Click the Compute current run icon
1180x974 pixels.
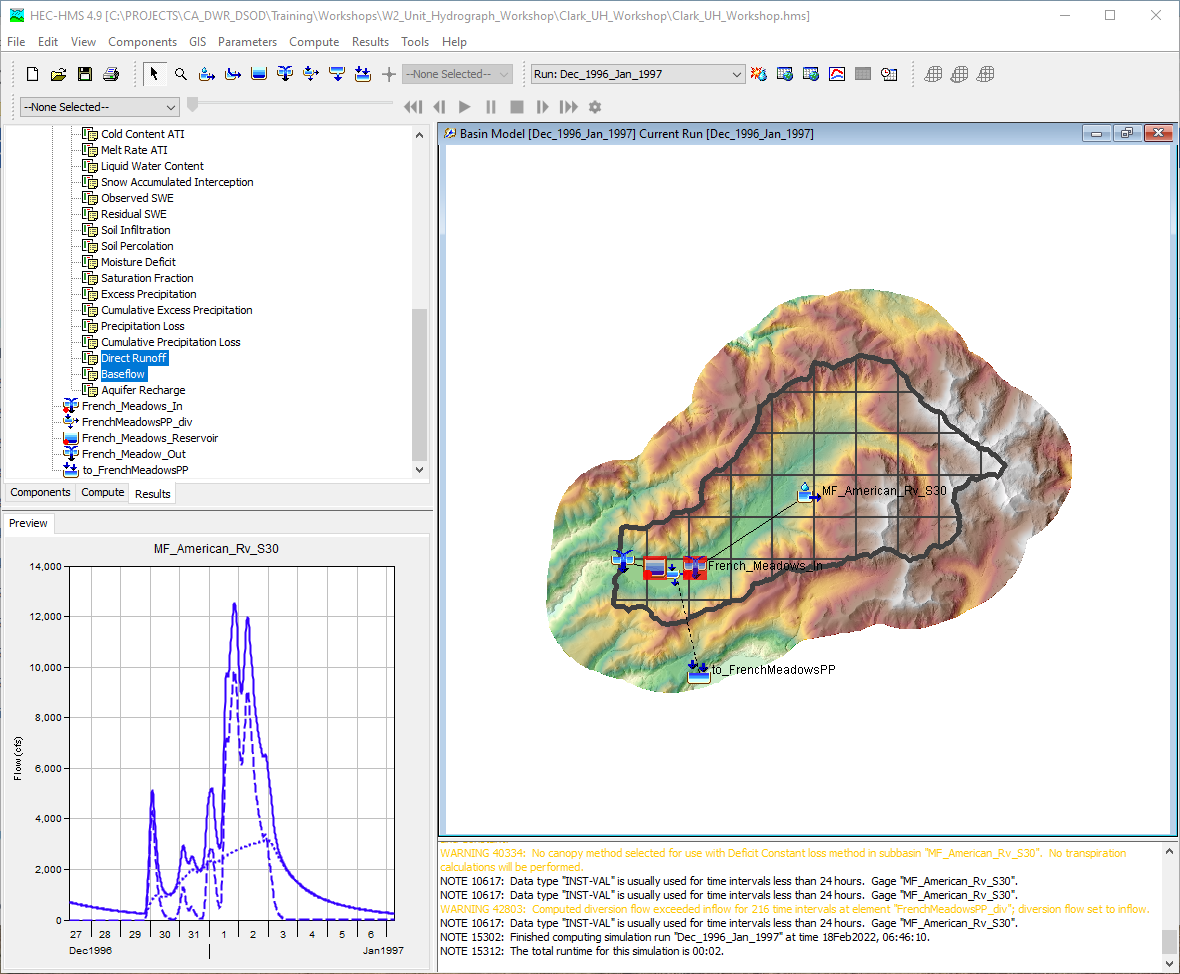(x=759, y=73)
